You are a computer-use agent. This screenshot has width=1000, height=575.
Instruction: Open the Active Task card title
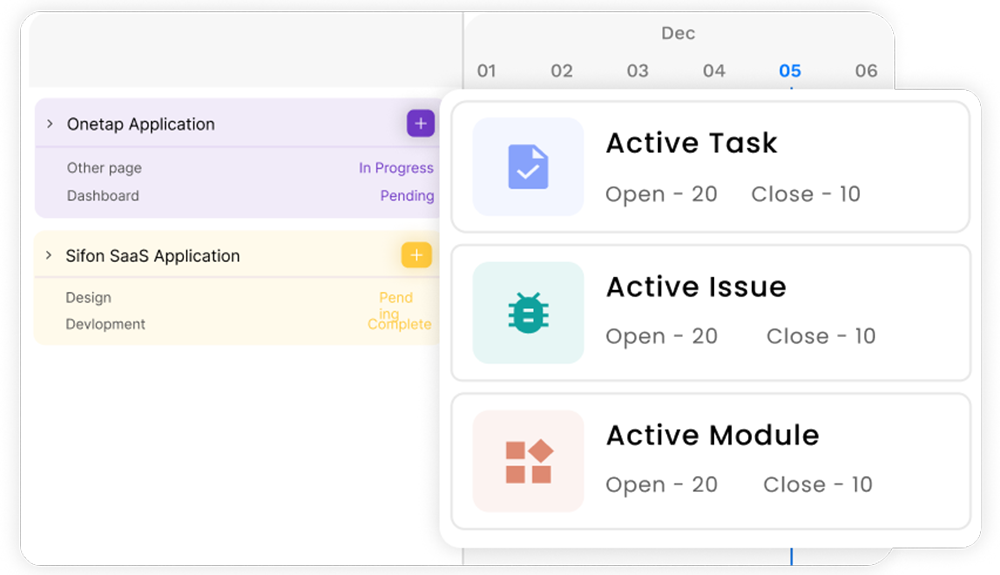[691, 143]
